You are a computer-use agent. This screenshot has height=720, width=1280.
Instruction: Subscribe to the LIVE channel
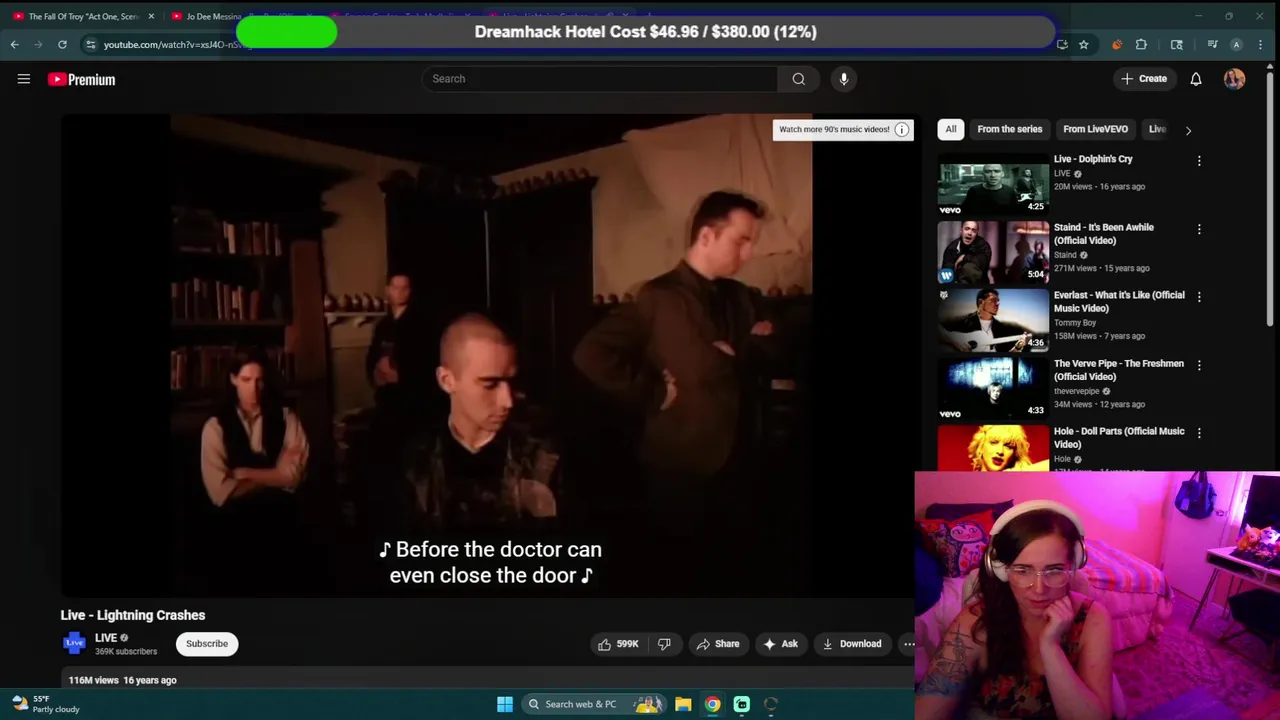coord(207,644)
